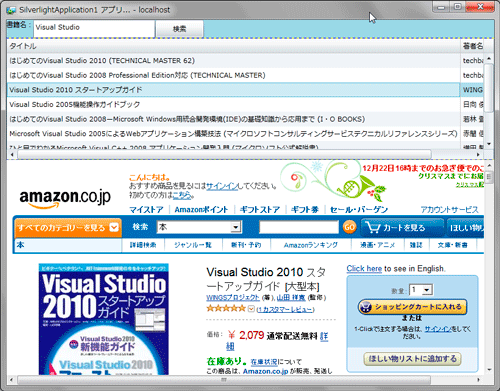Click the Visual Studio 2010 book cover
The width and height of the screenshot is (500, 391).
coord(104,319)
